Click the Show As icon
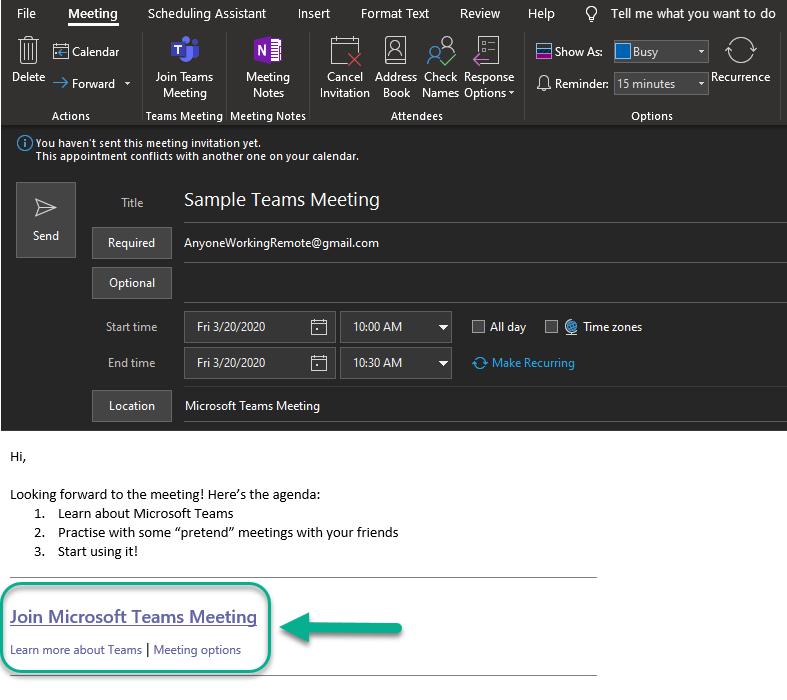This screenshot has height=700, width=787. pos(544,51)
